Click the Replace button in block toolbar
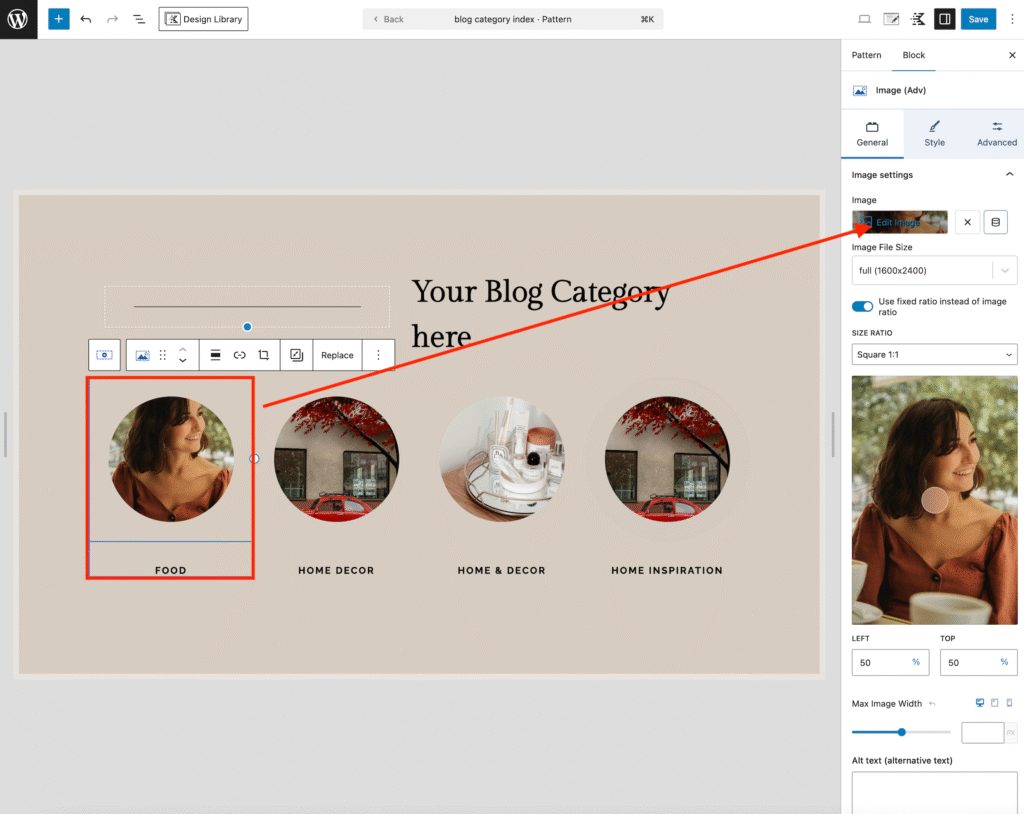 [x=337, y=355]
